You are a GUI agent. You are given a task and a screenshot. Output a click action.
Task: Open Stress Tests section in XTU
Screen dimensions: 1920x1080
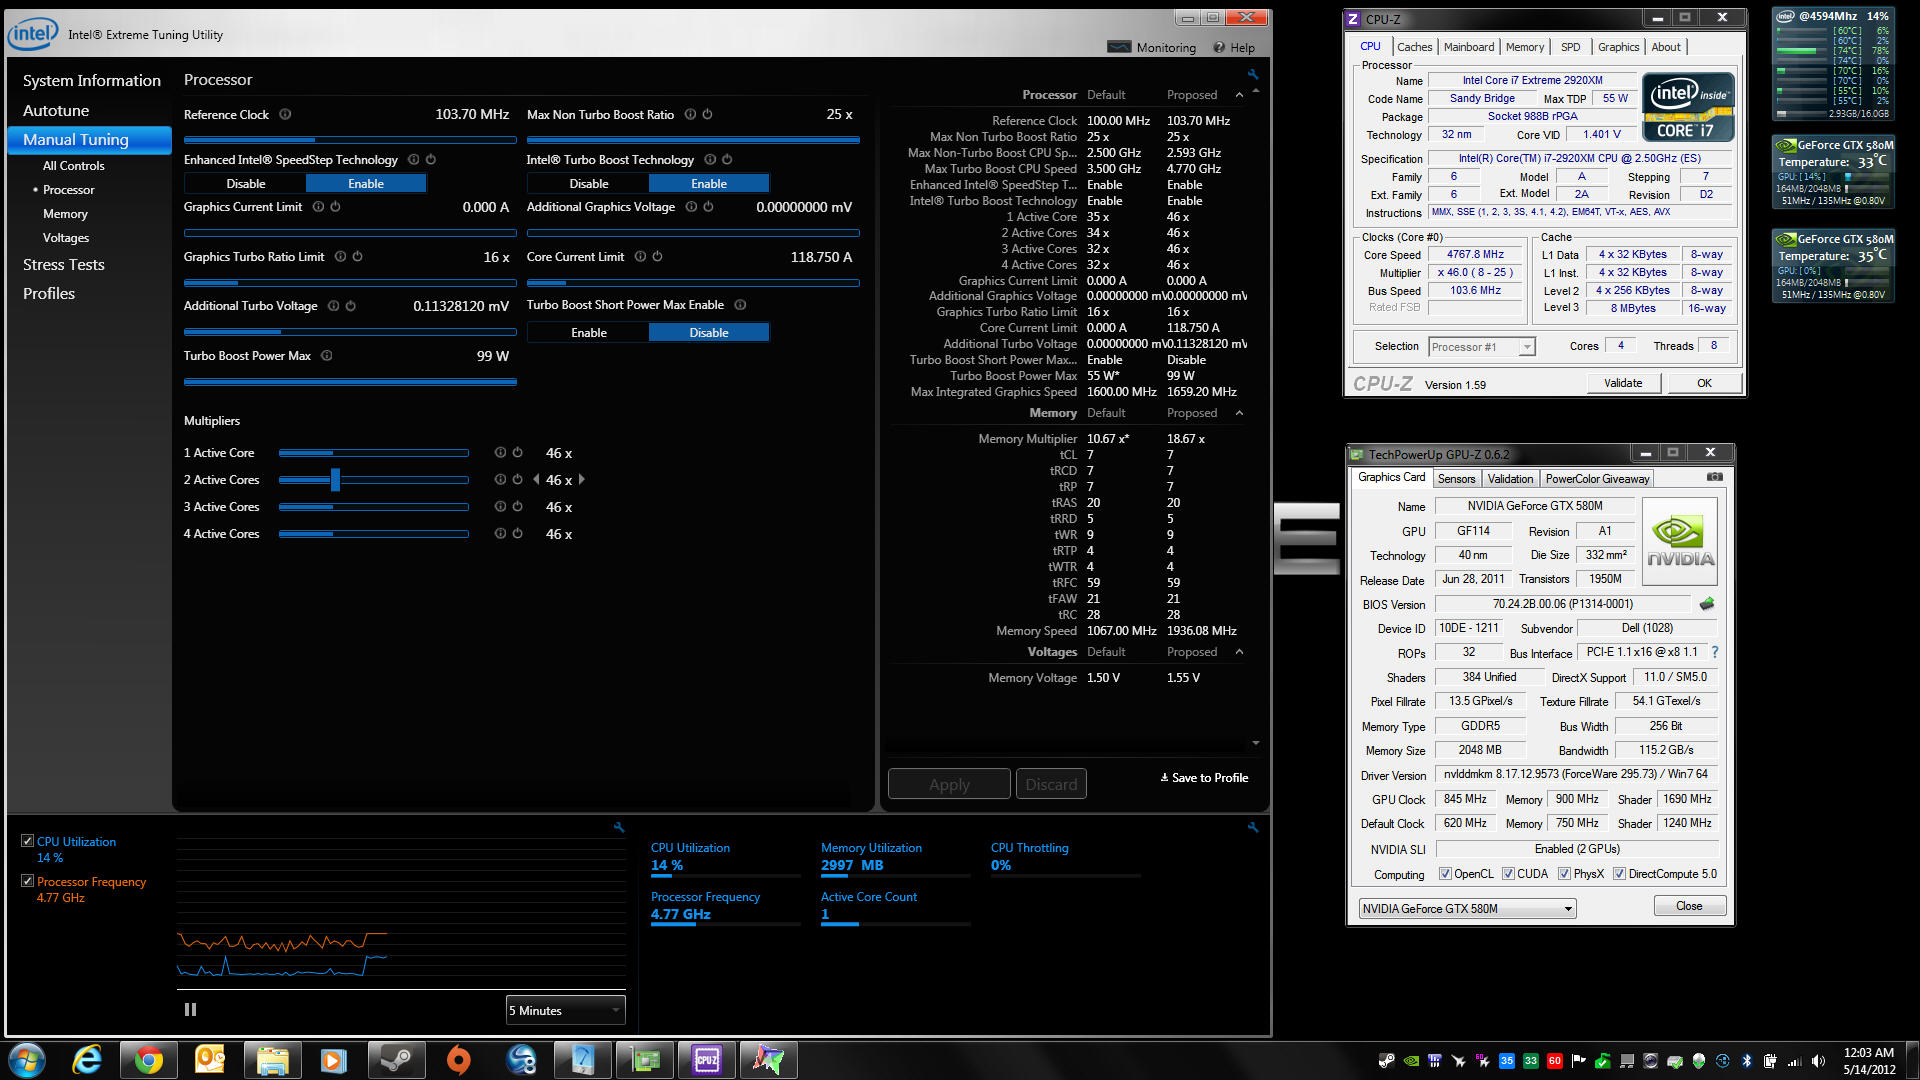coord(63,265)
